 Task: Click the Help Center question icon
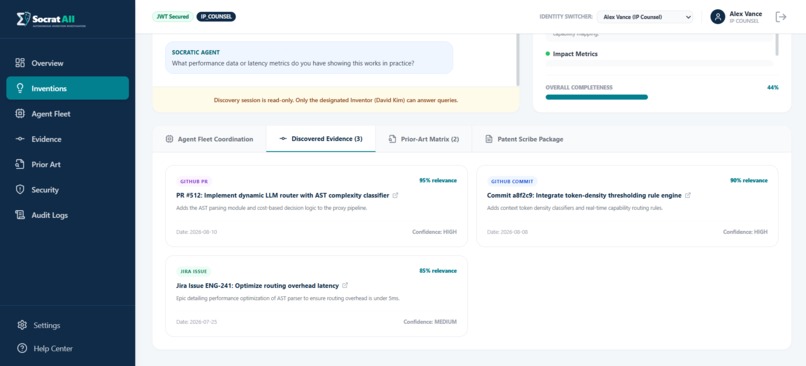[x=22, y=349]
